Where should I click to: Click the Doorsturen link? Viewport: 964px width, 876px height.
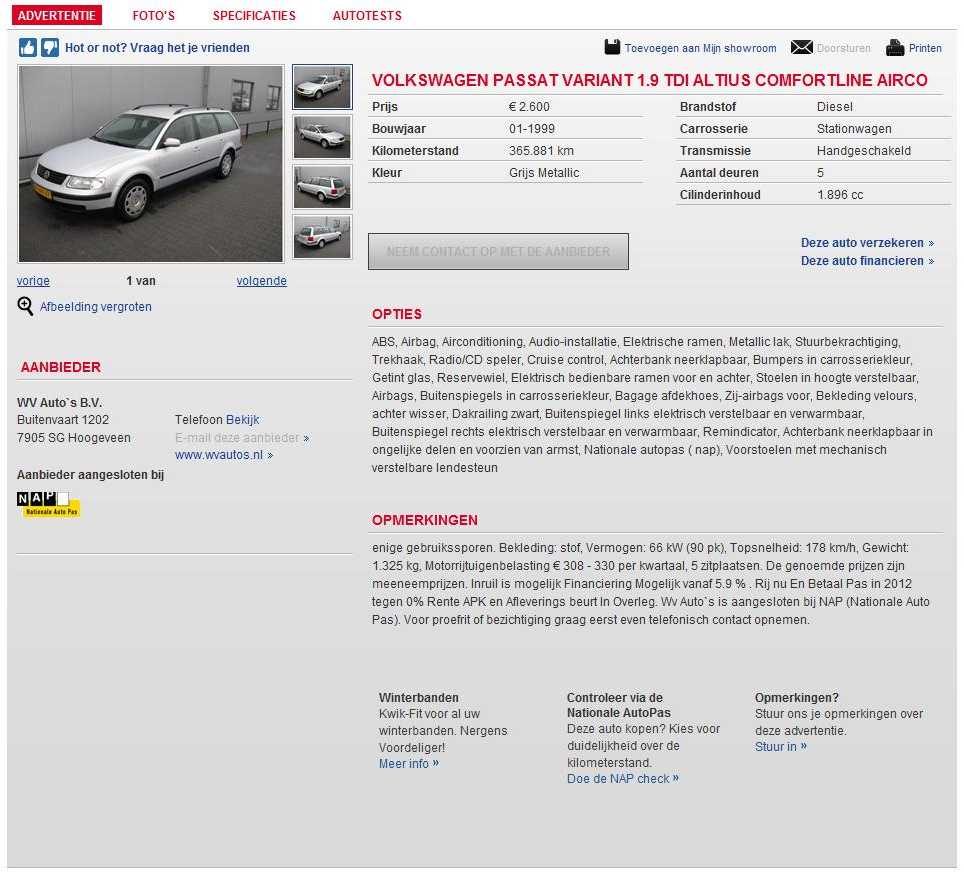pos(843,48)
